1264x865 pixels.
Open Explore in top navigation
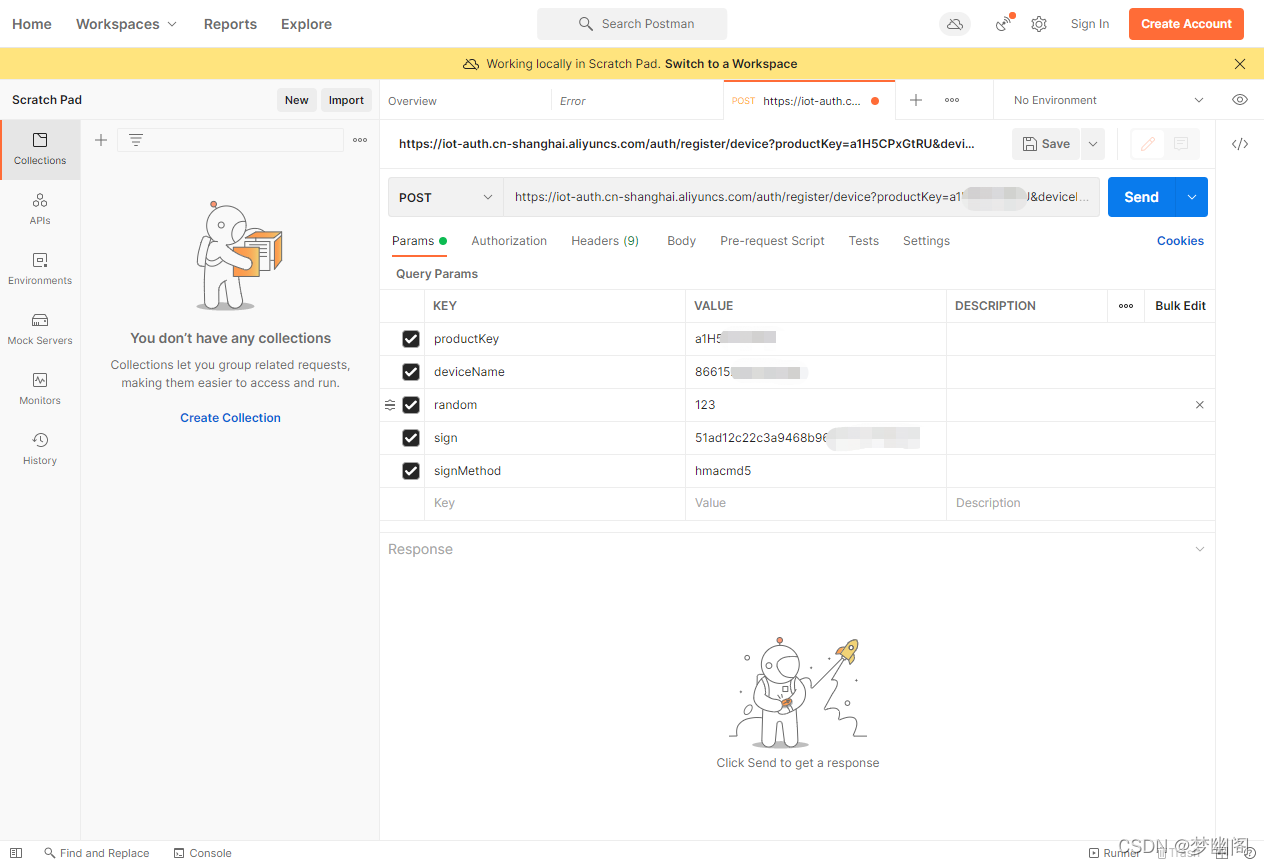click(306, 24)
